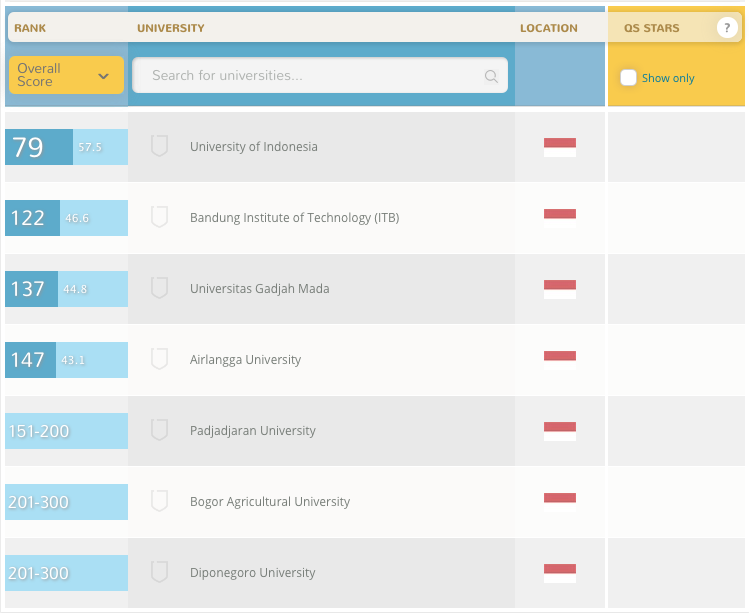Click the UNIVERSITY column header

[x=171, y=28]
